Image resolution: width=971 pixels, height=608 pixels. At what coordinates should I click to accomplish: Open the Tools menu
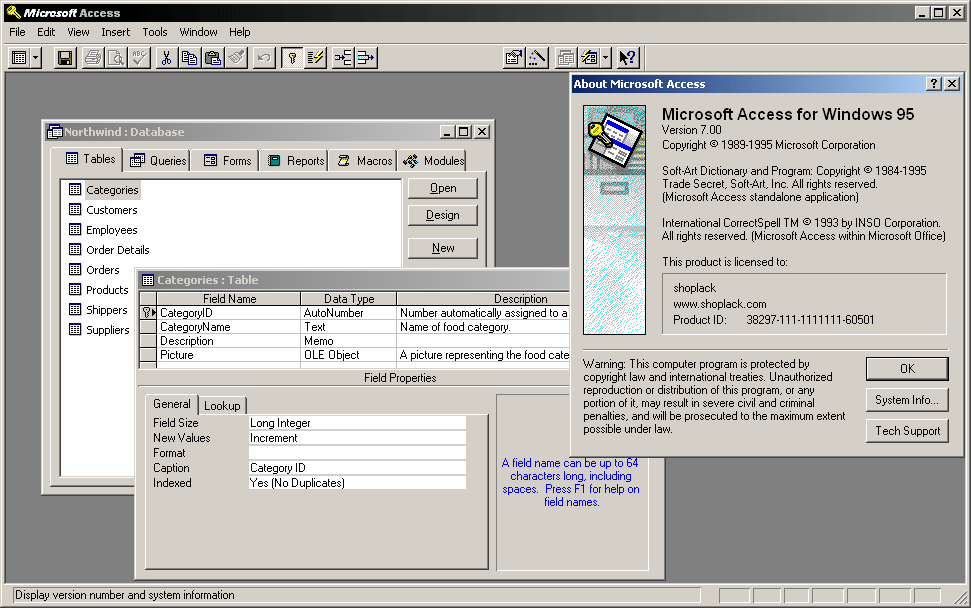pos(155,32)
